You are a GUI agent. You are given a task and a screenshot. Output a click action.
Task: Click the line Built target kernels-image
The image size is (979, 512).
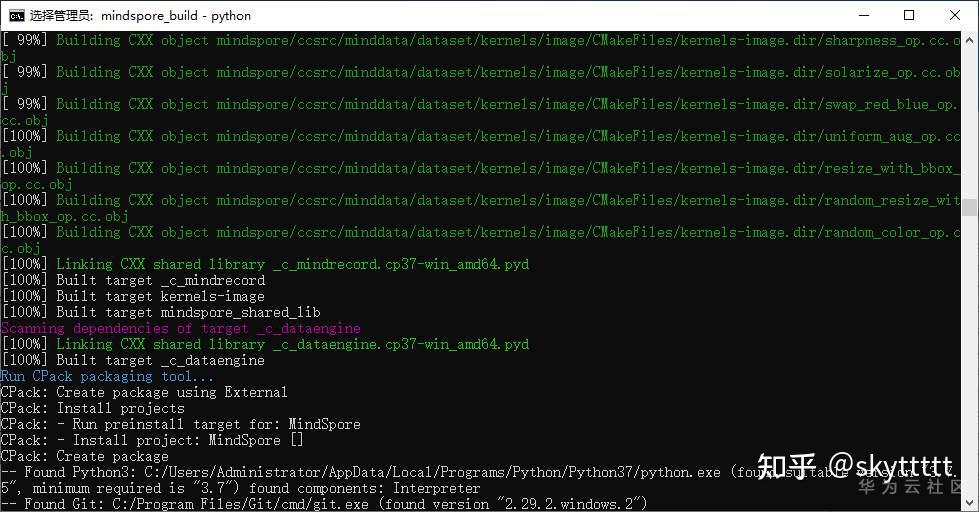[x=133, y=296]
